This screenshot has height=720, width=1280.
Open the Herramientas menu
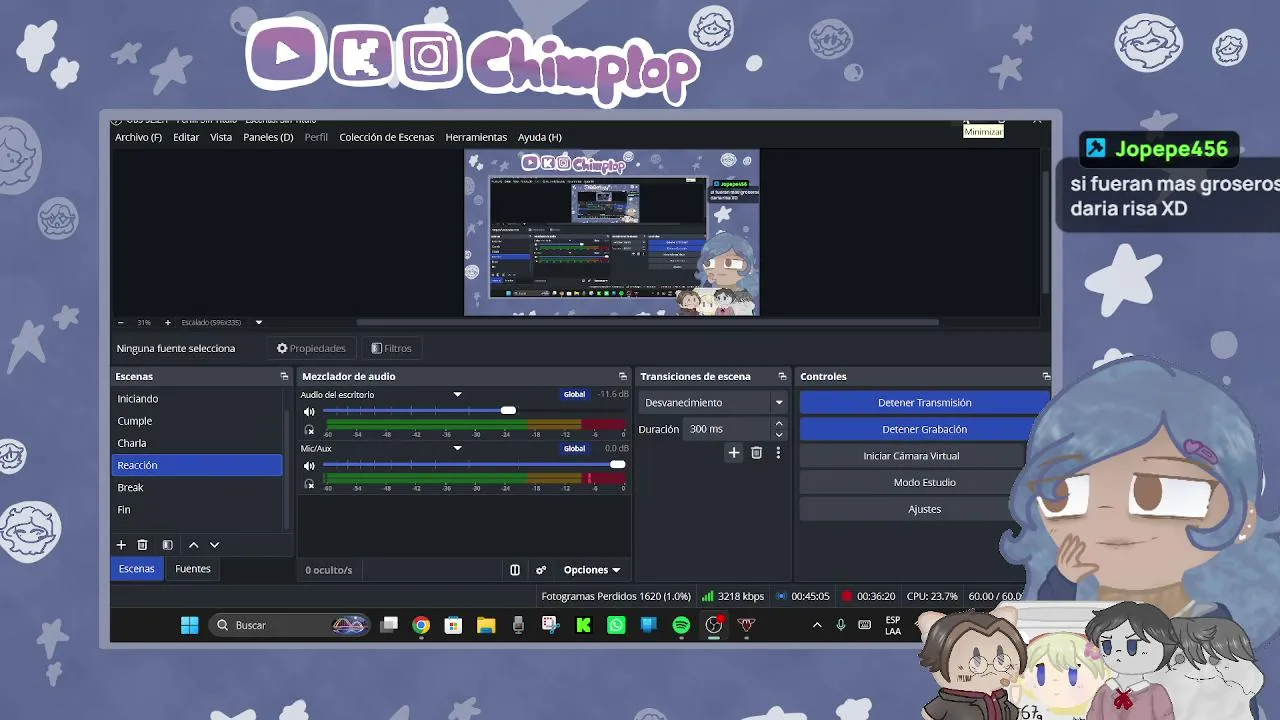(x=476, y=137)
